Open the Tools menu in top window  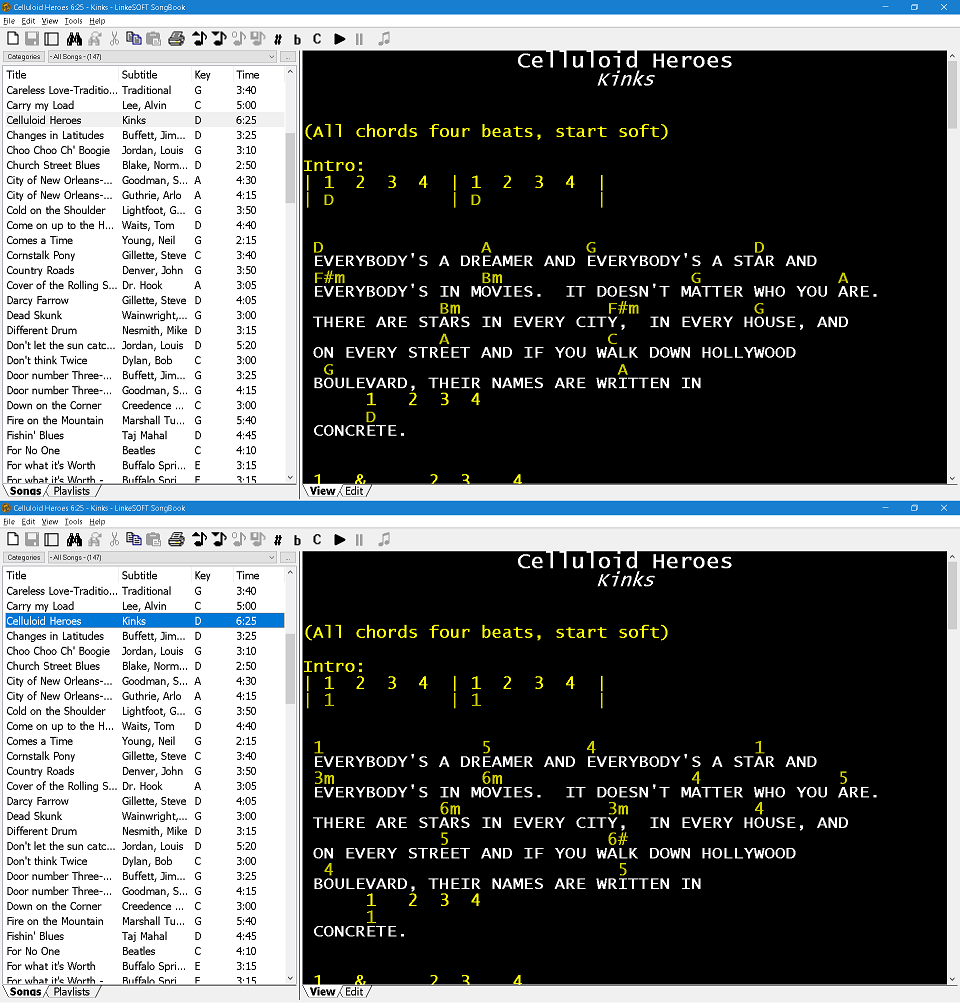[73, 21]
